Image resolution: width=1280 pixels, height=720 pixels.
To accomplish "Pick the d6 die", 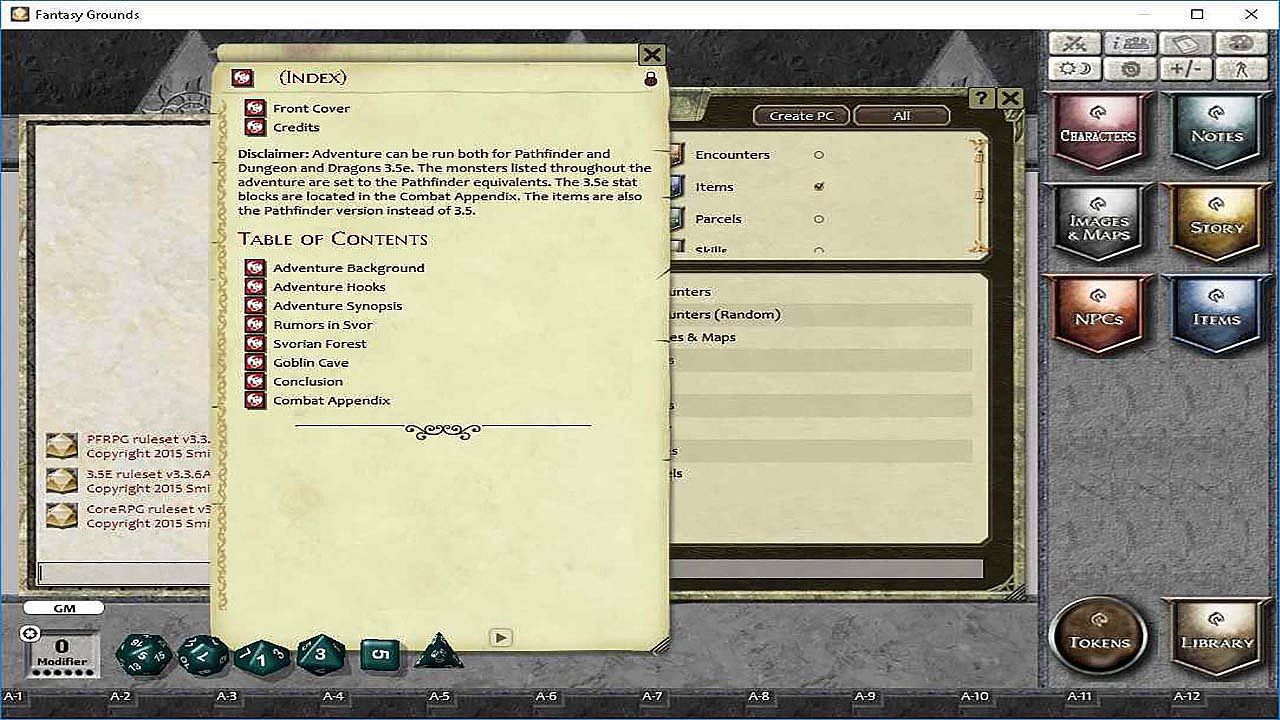I will 379,656.
